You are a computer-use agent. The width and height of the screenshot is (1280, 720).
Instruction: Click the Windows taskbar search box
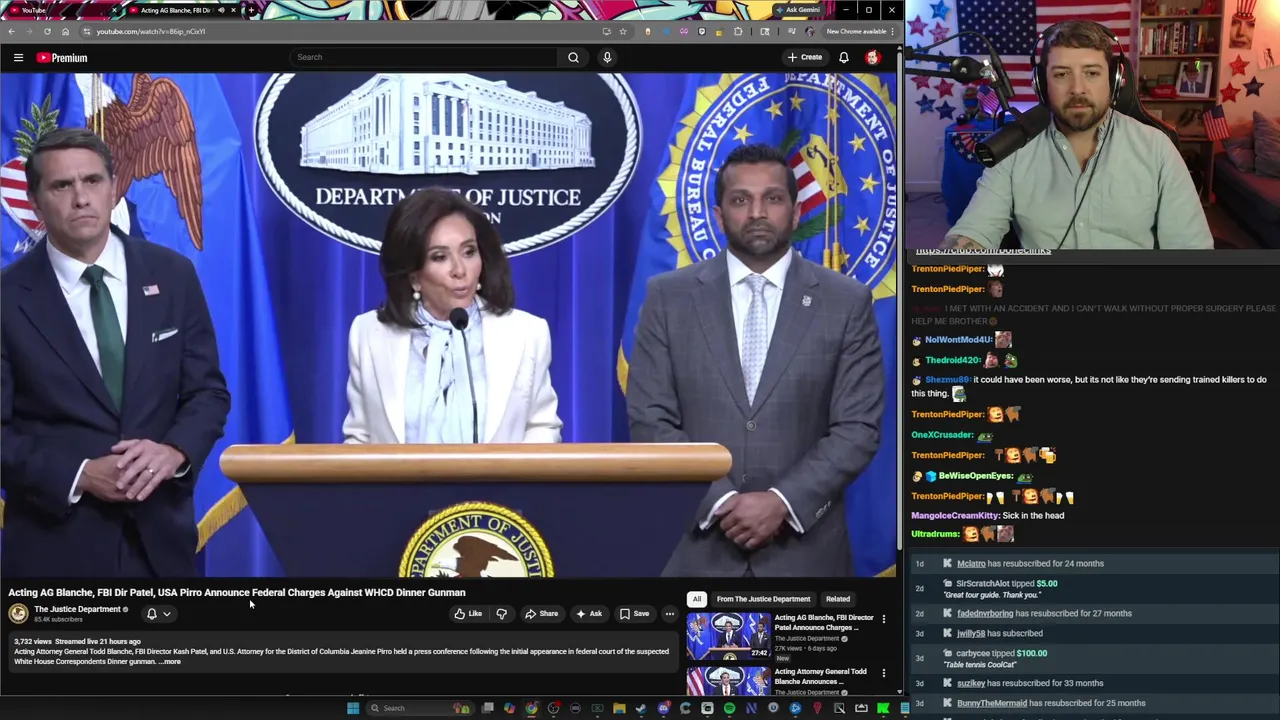(421, 708)
